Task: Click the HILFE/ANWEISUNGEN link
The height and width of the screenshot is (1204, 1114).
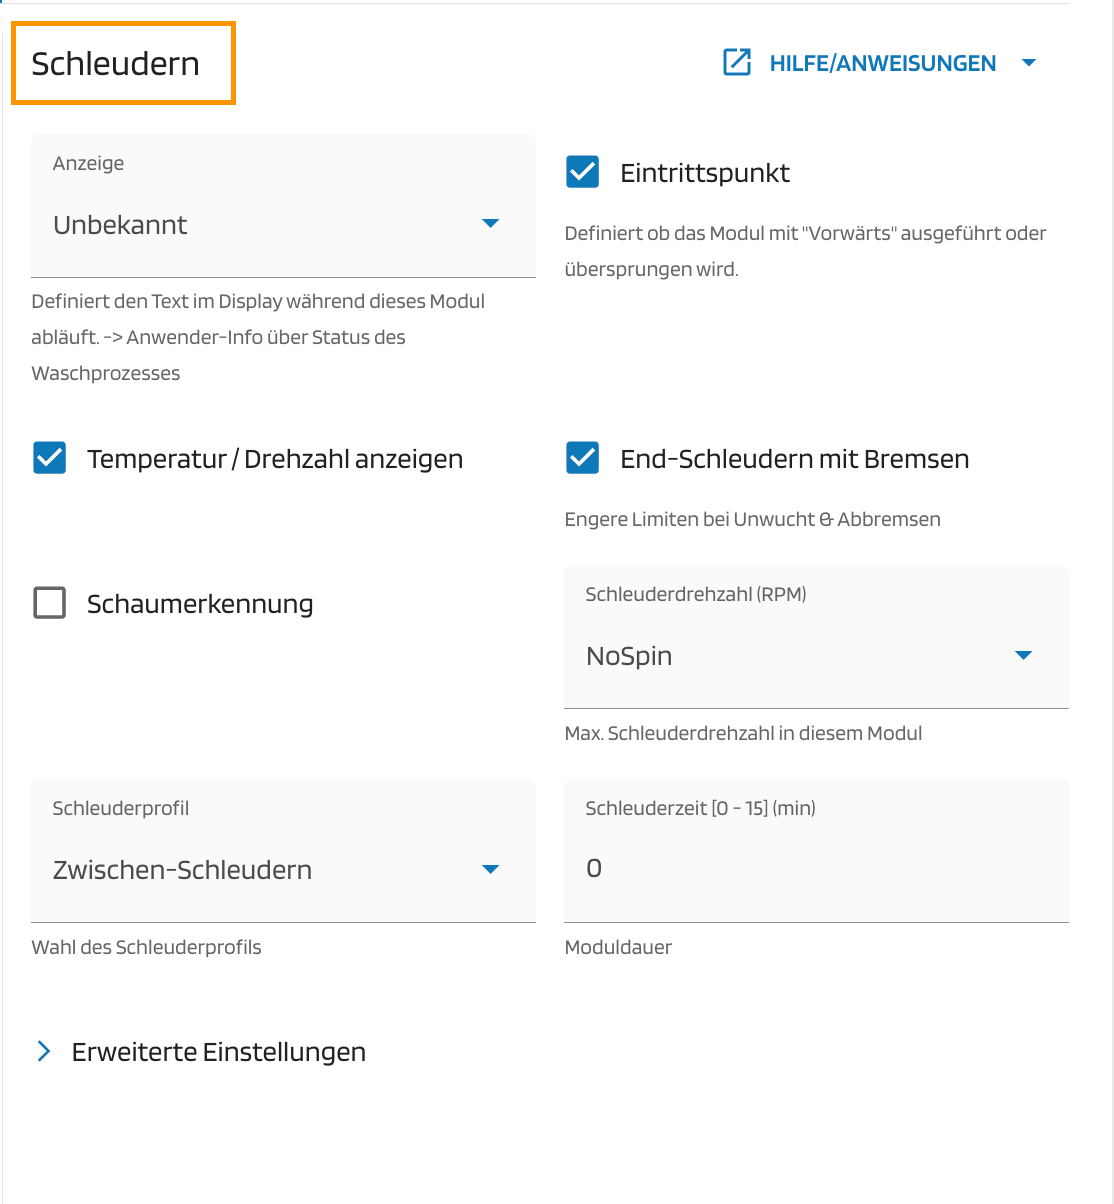Action: pyautogui.click(x=882, y=63)
